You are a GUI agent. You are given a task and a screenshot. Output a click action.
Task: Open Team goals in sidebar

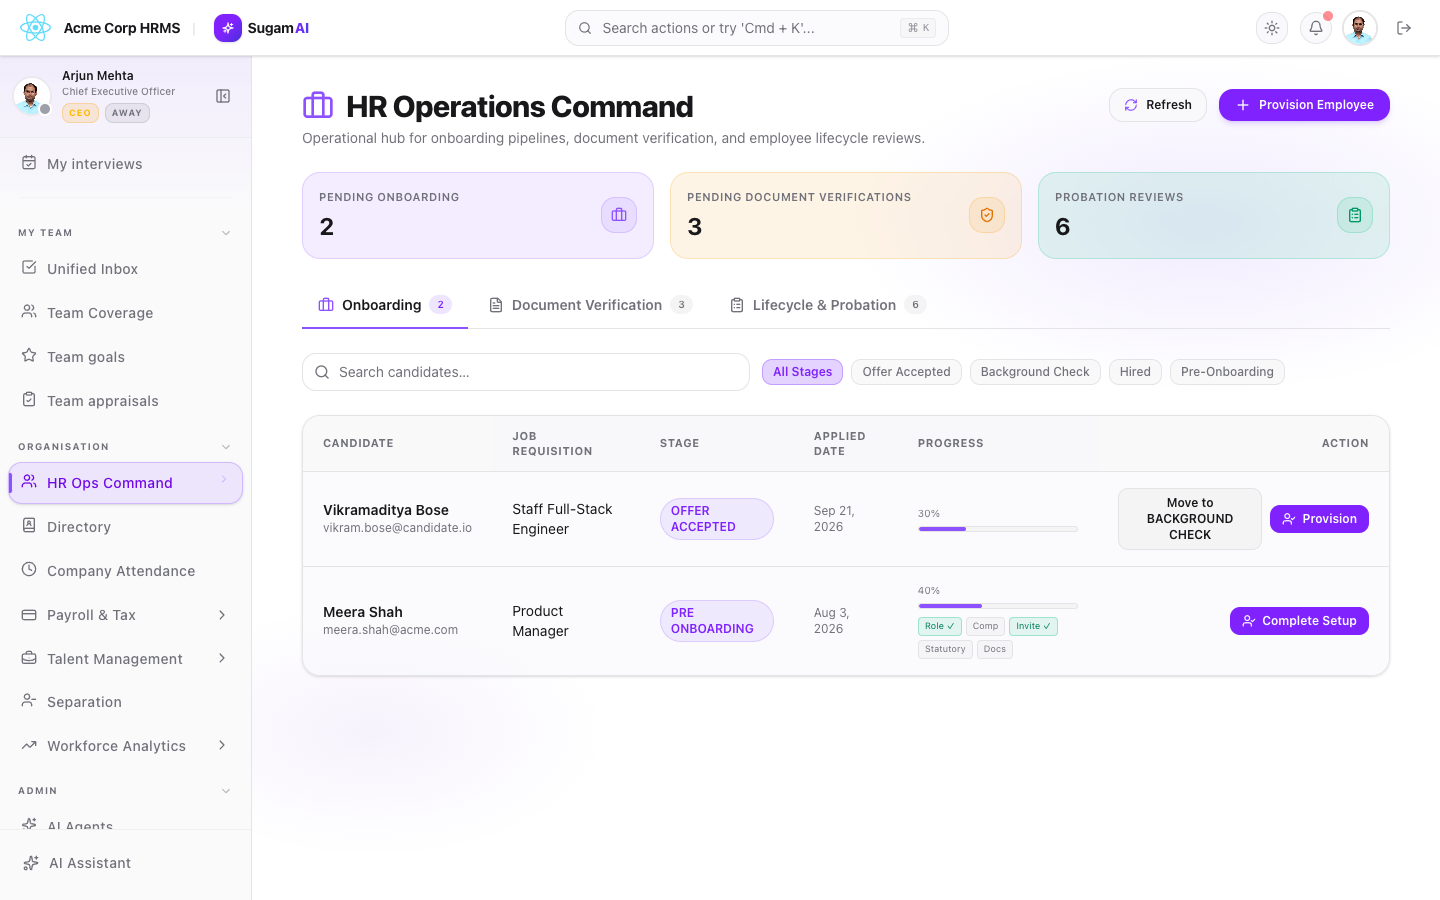(125, 357)
